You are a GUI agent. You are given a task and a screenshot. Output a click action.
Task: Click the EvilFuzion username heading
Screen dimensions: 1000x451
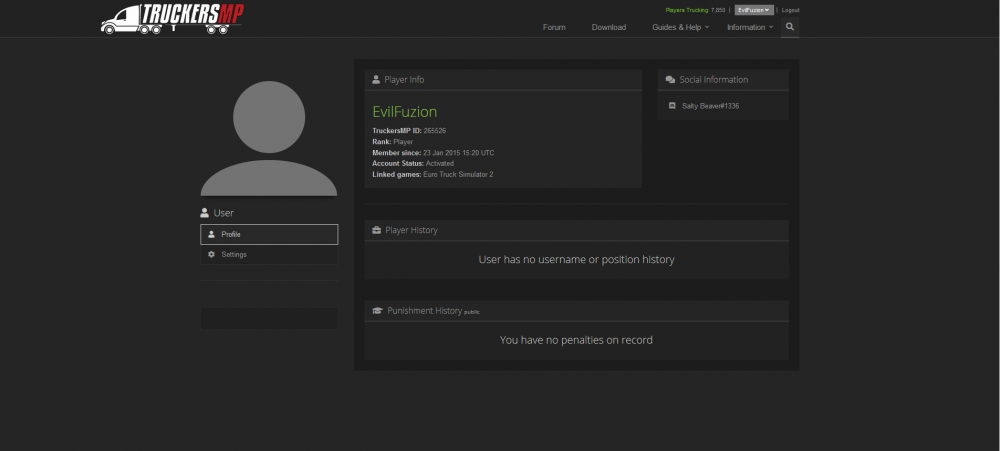click(x=404, y=112)
